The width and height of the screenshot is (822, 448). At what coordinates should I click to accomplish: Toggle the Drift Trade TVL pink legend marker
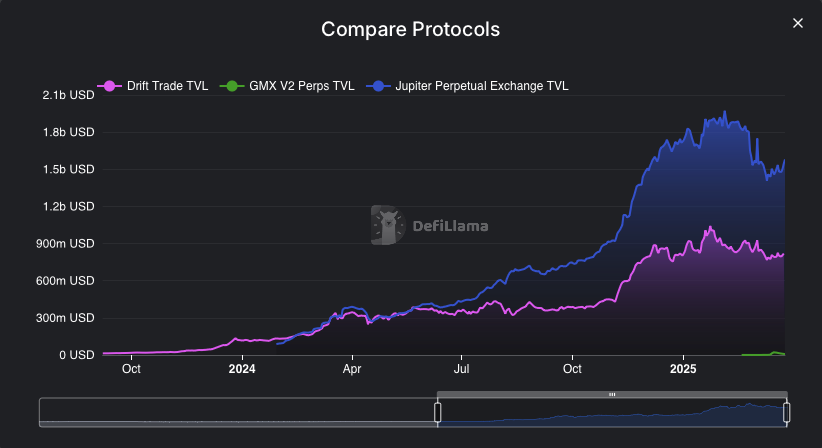(x=110, y=86)
